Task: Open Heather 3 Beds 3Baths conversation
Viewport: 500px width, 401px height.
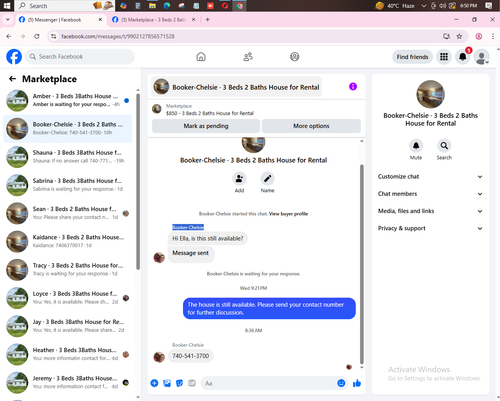Action: tap(67, 354)
